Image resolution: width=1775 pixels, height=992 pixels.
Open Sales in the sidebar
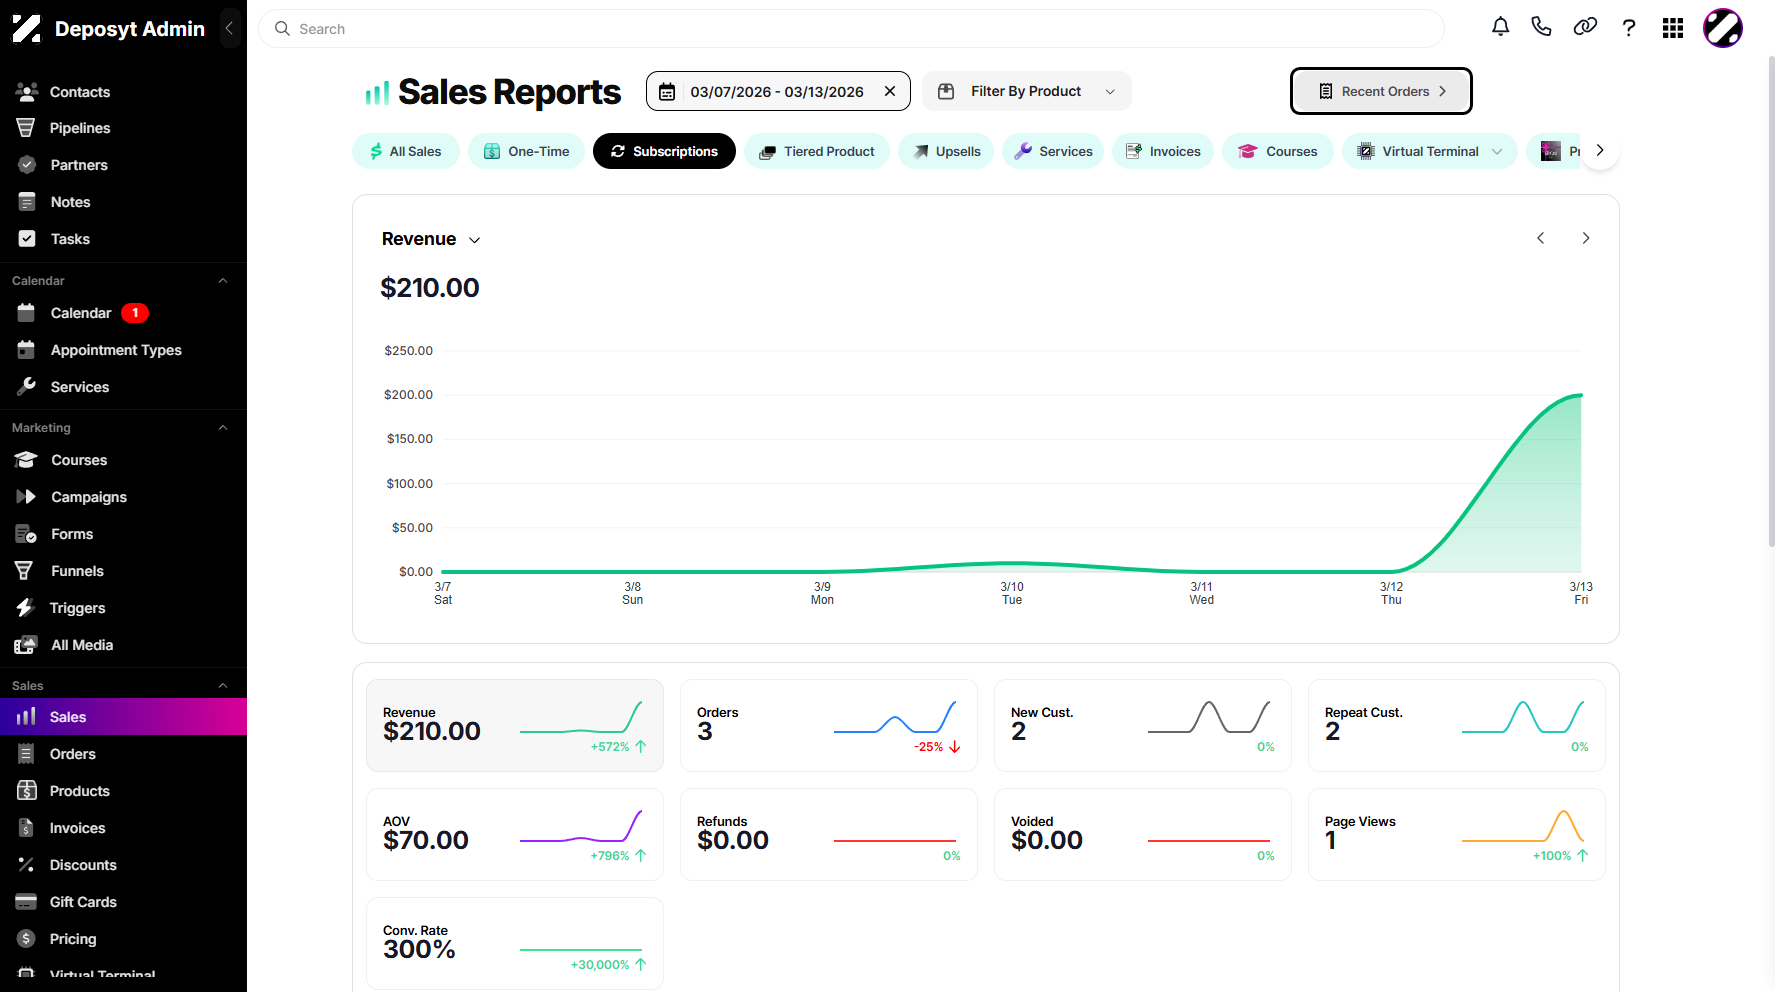point(123,717)
